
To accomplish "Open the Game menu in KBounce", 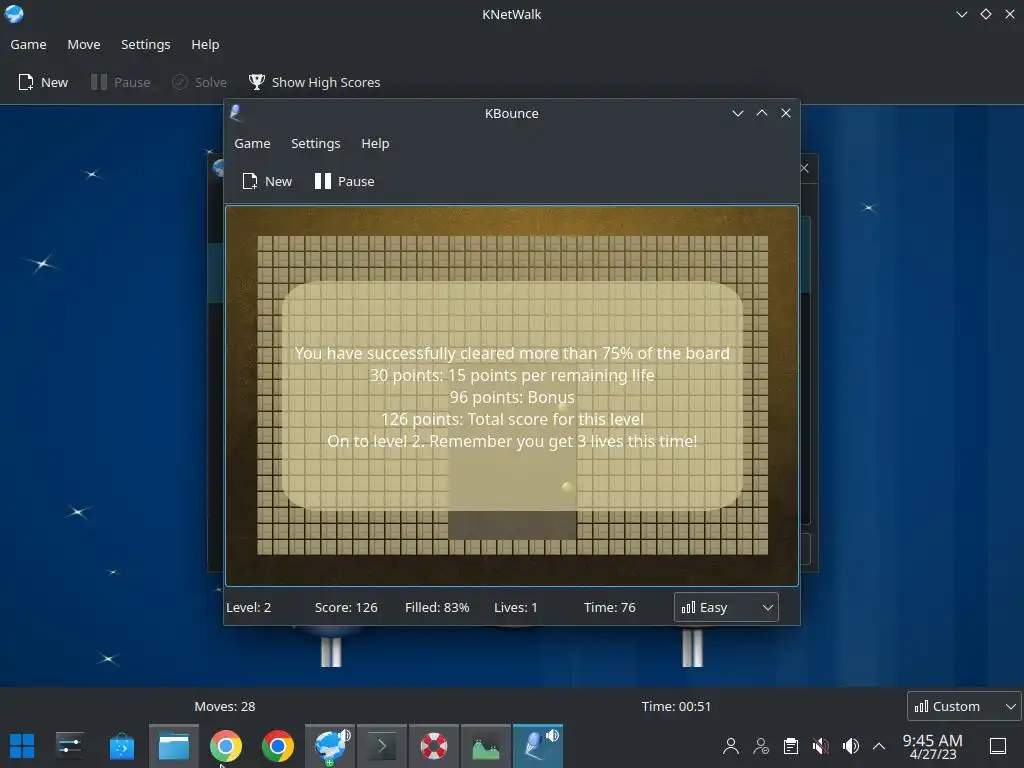I will pyautogui.click(x=252, y=144).
